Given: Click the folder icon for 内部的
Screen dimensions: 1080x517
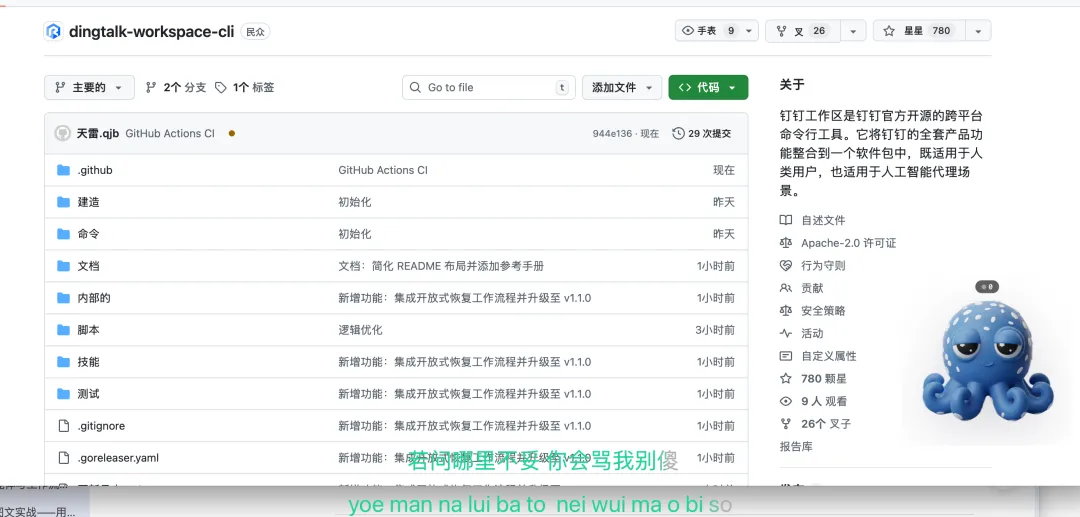Looking at the screenshot, I should click(63, 298).
